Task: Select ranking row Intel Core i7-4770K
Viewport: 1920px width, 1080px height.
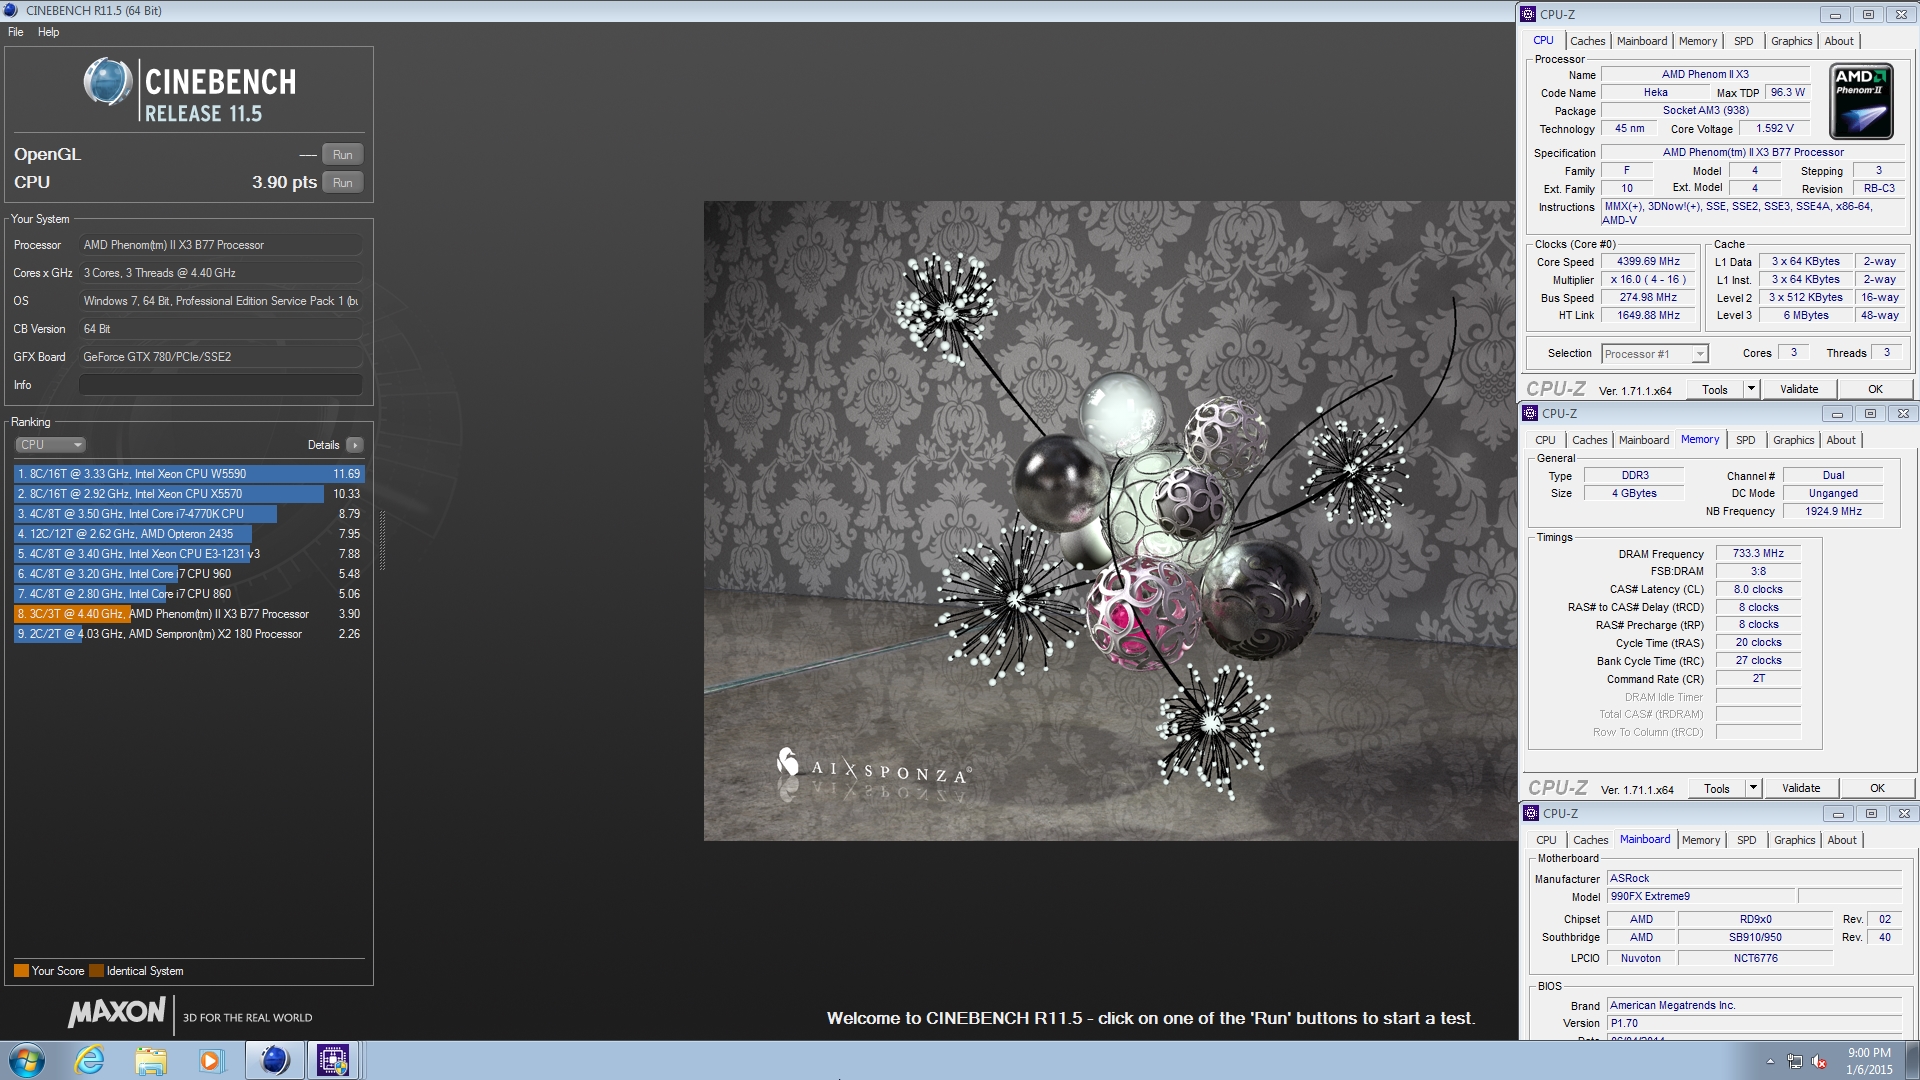Action: (189, 514)
